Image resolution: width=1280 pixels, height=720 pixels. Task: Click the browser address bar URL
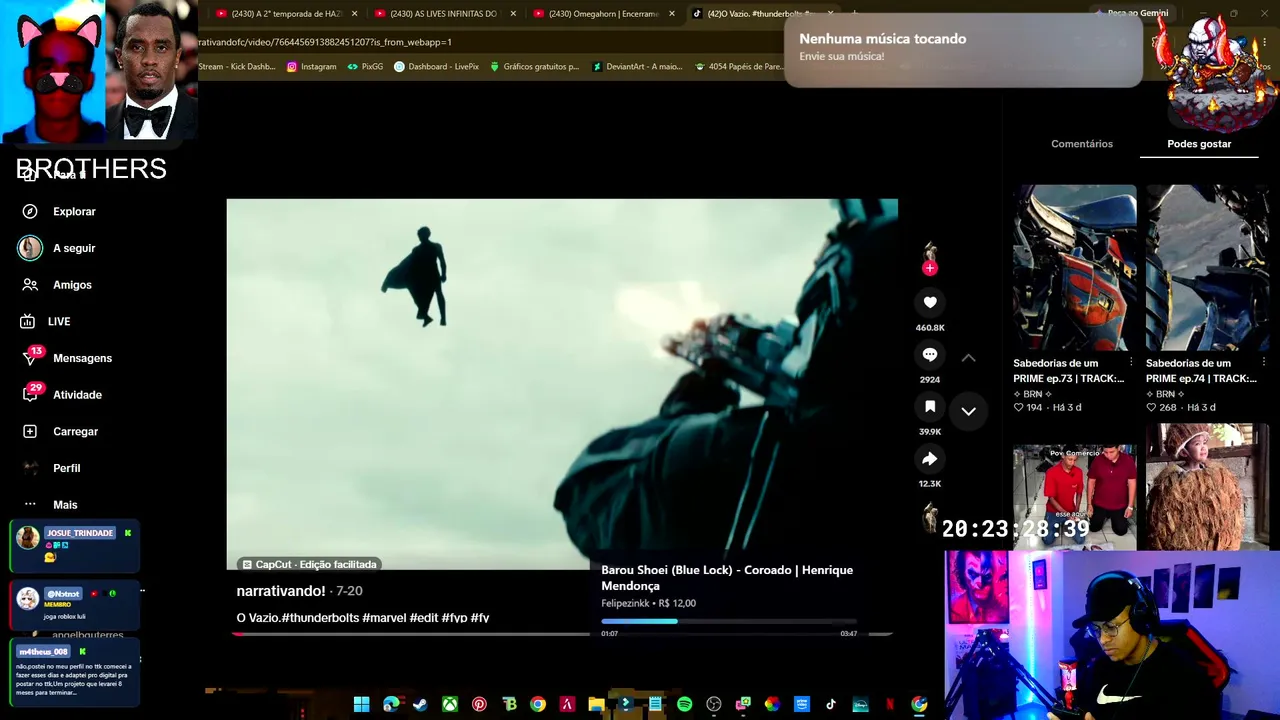[325, 42]
